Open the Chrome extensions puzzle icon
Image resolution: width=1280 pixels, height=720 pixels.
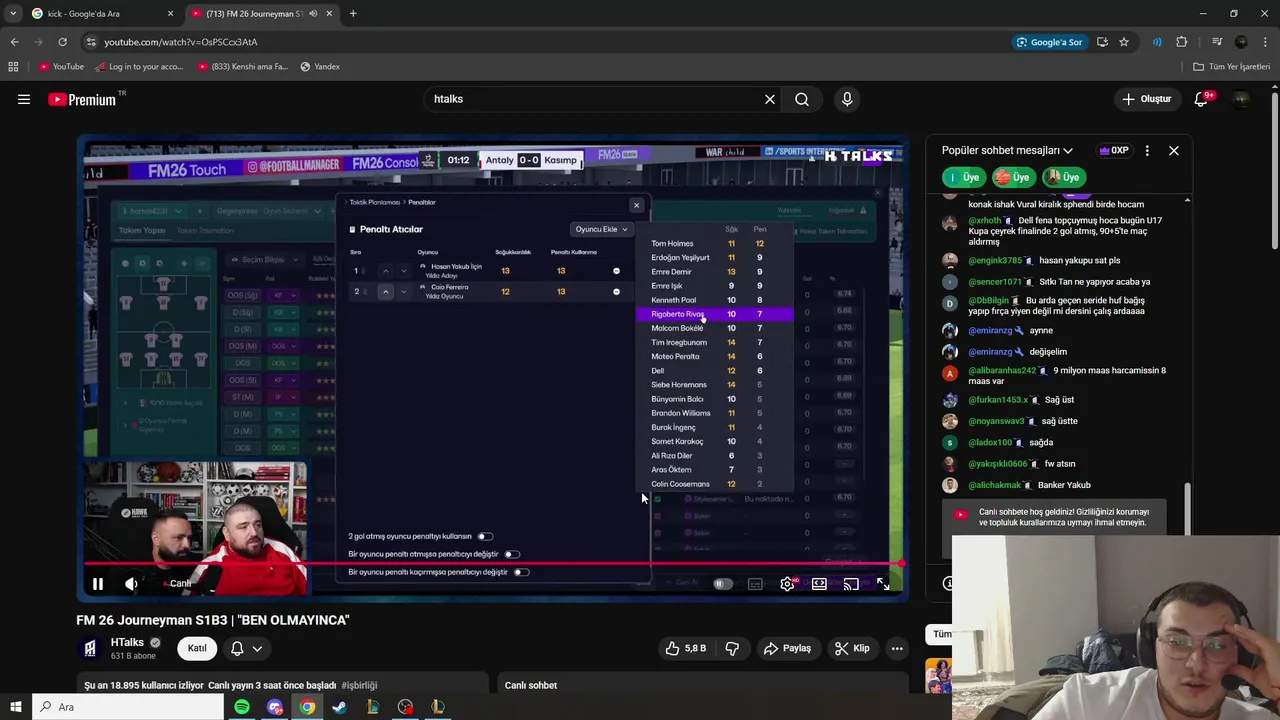coord(1182,42)
